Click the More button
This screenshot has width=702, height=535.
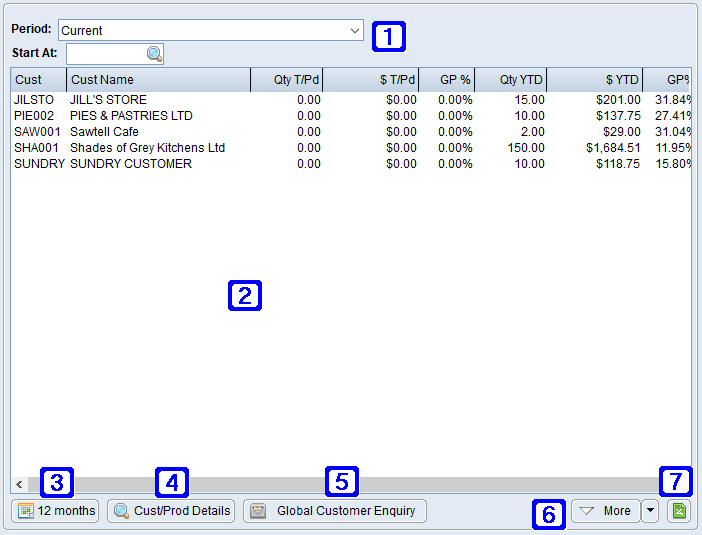[605, 511]
